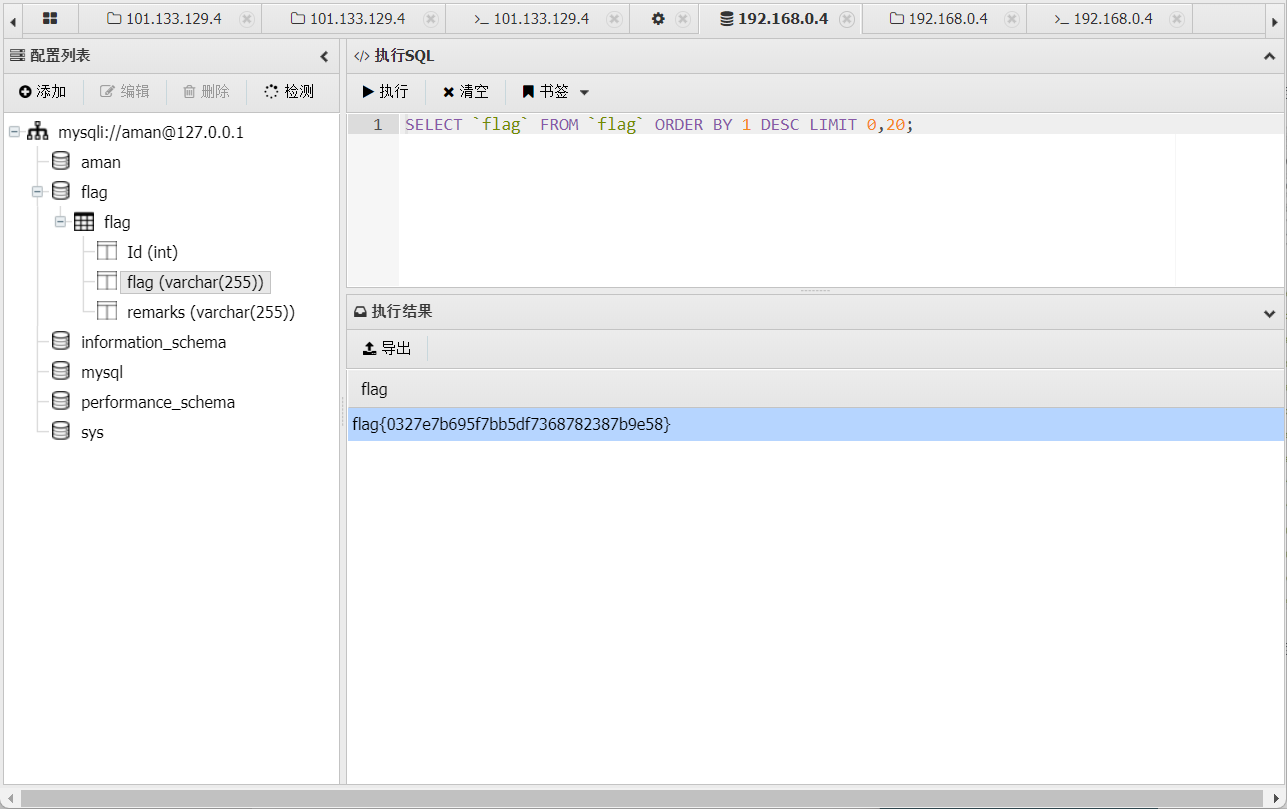Click the Add (添加) configuration button
The width and height of the screenshot is (1287, 809).
pos(42,92)
